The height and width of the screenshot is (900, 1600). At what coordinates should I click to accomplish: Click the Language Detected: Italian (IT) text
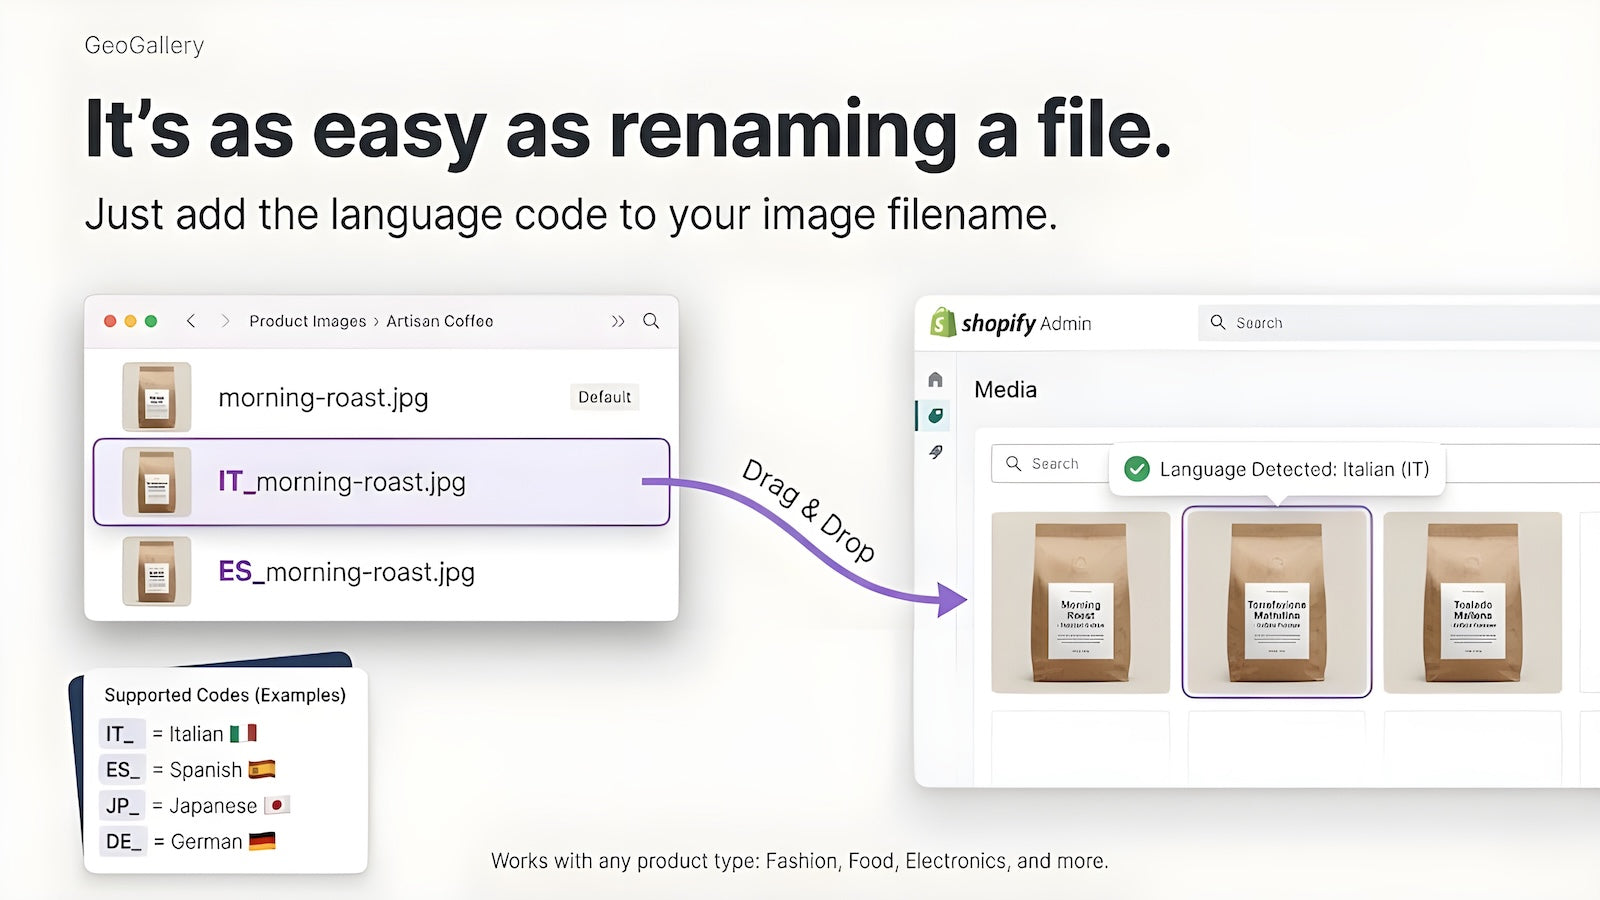tap(1294, 469)
